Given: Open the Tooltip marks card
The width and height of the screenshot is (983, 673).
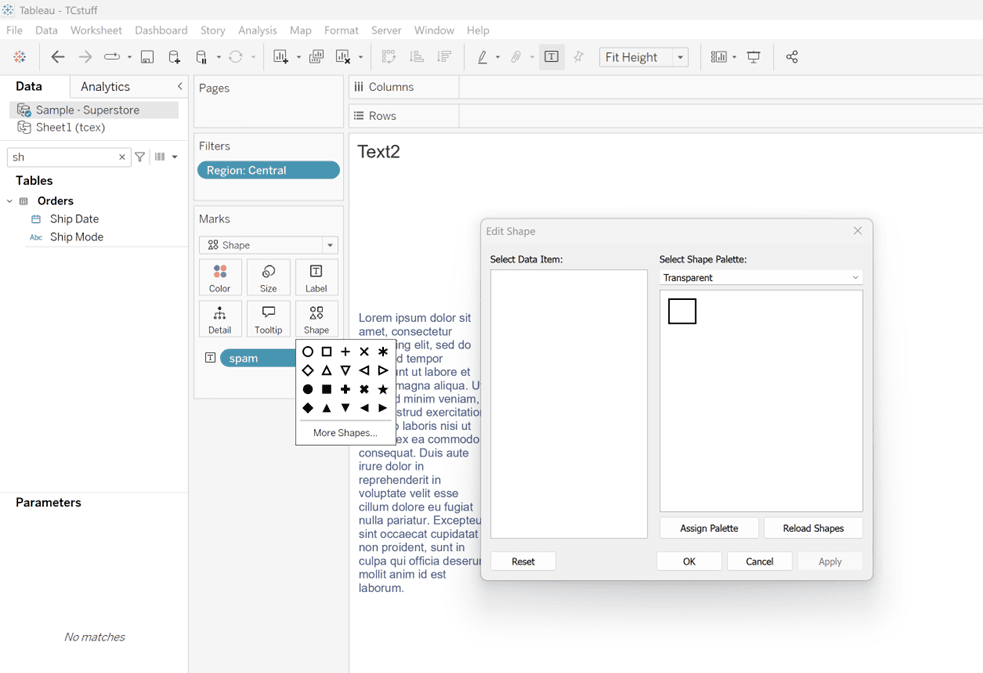Looking at the screenshot, I should 268,319.
